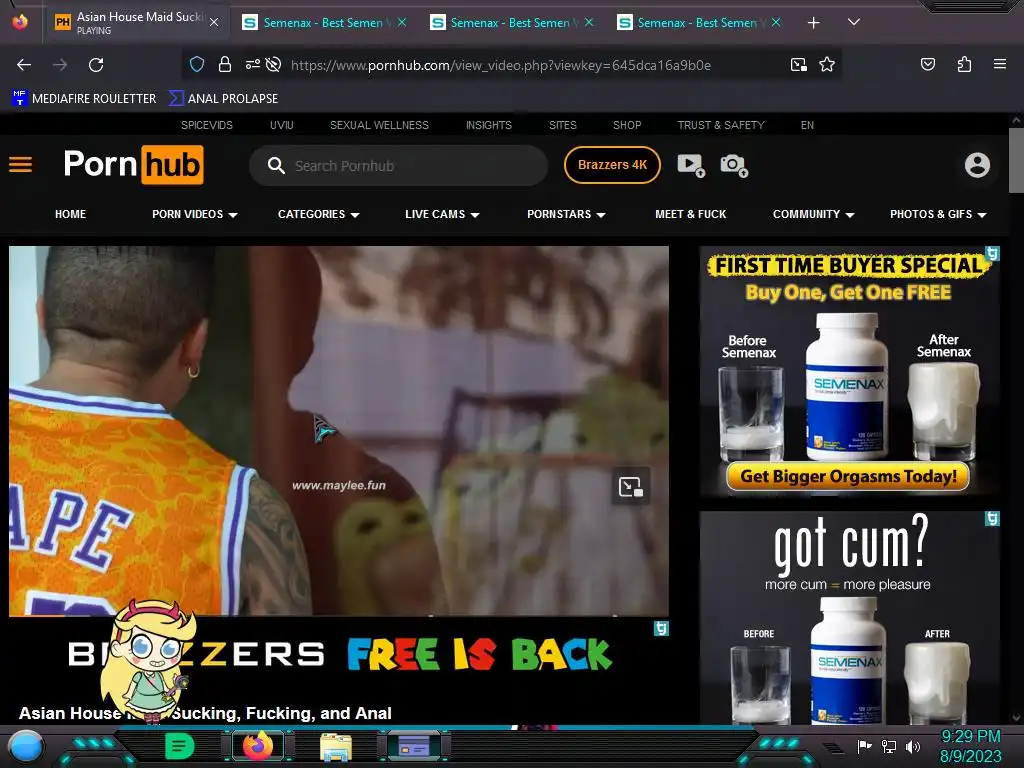Switch to the third Semenax tab
Screen dimensions: 1024x768
[511, 23]
